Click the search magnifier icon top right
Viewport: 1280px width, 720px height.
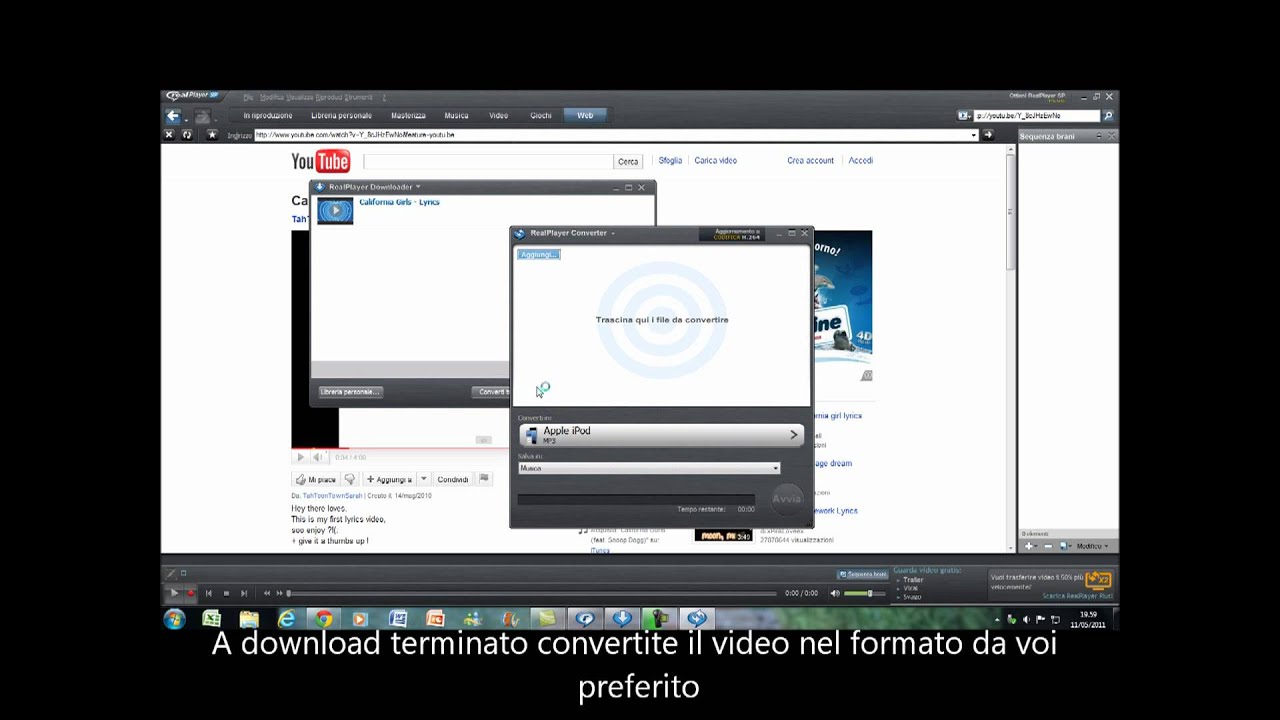[1107, 116]
